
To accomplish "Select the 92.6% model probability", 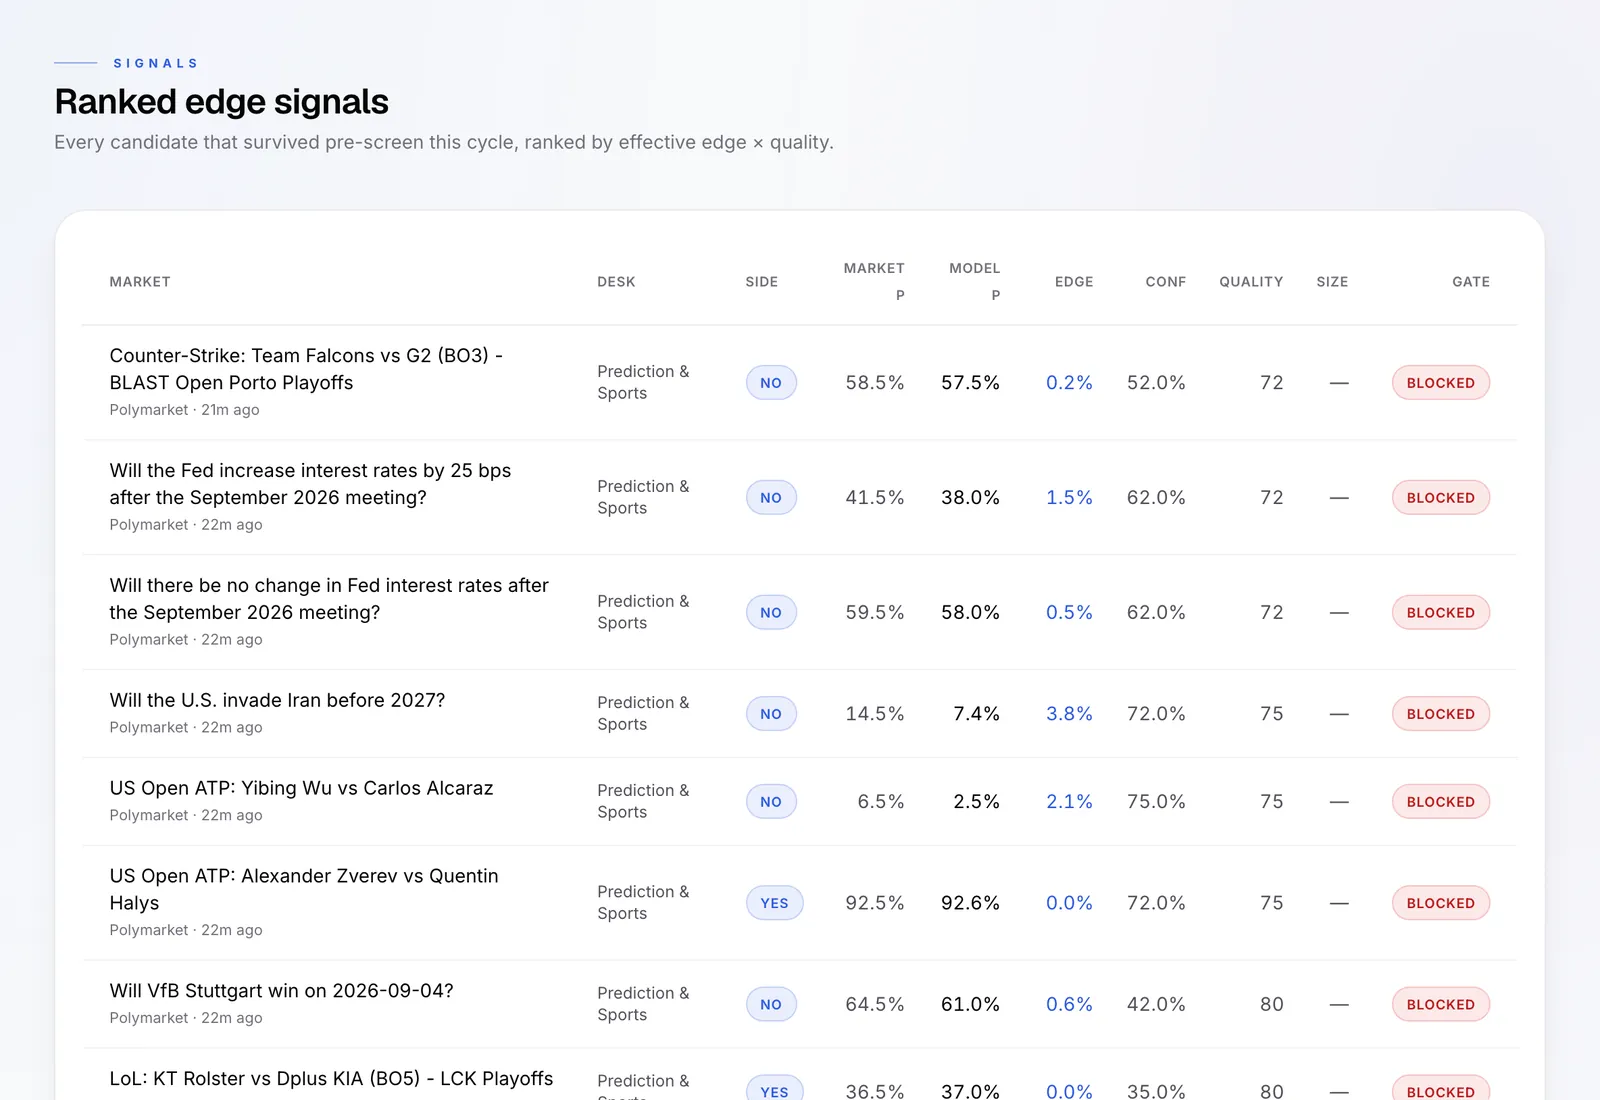I will click(970, 903).
